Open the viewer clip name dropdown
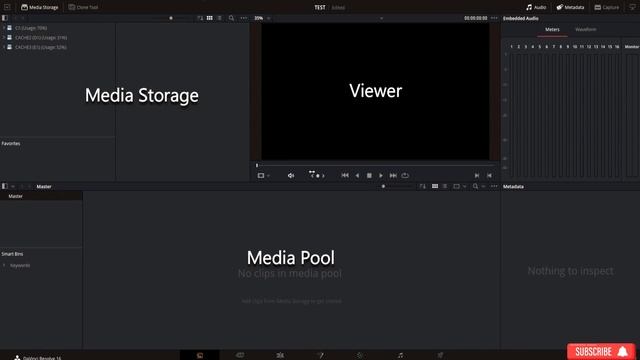This screenshot has width=640, height=360. click(x=381, y=18)
